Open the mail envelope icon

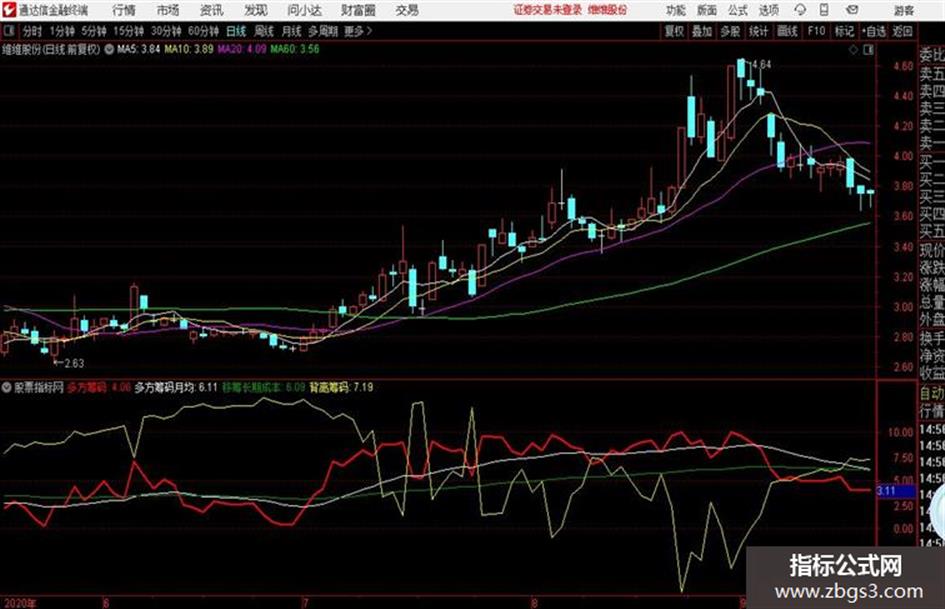coord(852,10)
